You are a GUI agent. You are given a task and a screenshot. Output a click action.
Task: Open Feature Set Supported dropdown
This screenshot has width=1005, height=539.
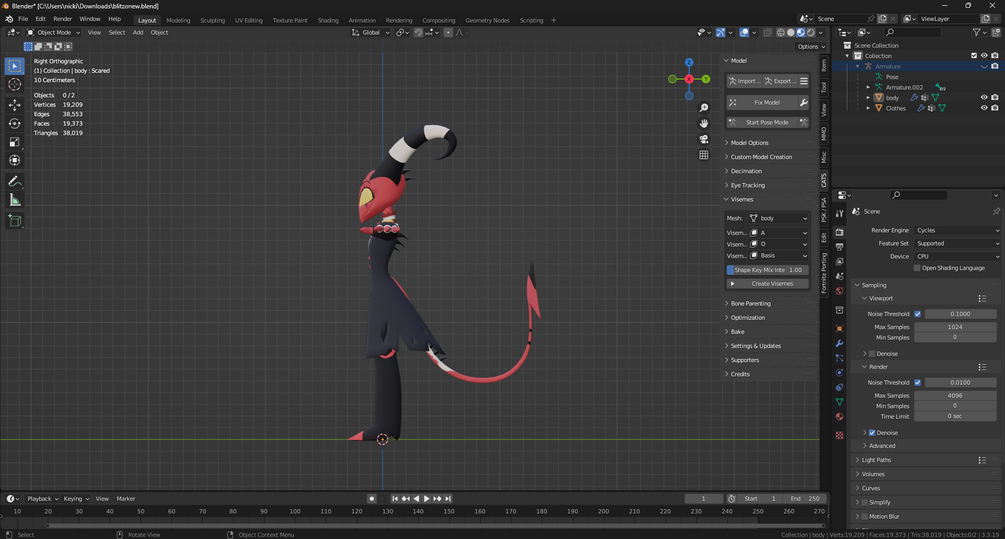(957, 244)
